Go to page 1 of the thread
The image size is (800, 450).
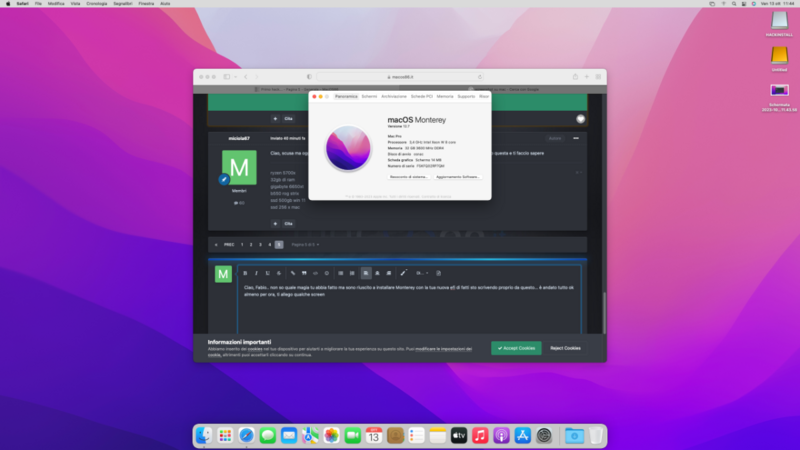point(242,244)
